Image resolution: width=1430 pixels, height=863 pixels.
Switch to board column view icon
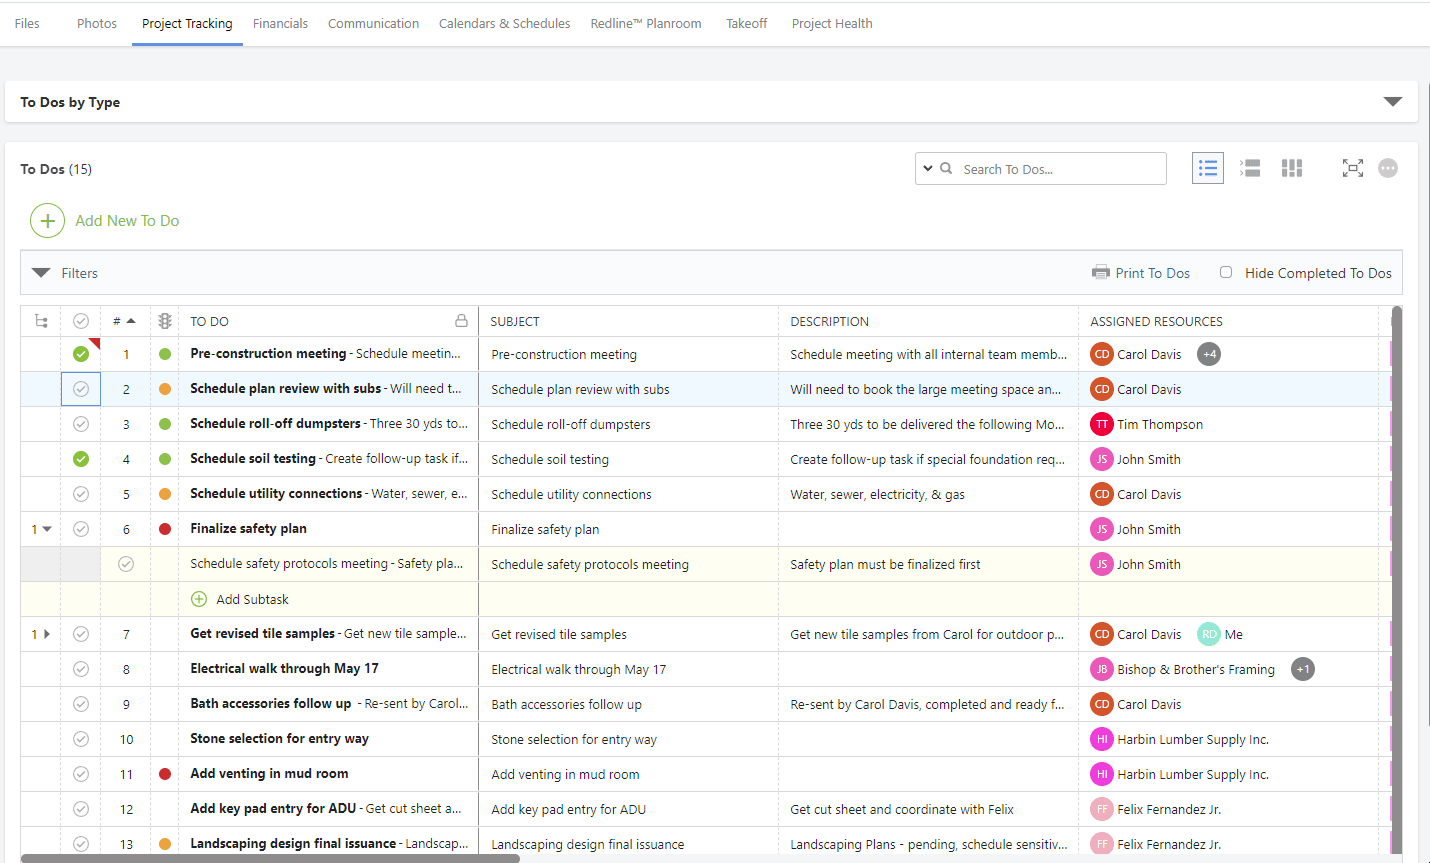click(x=1292, y=168)
